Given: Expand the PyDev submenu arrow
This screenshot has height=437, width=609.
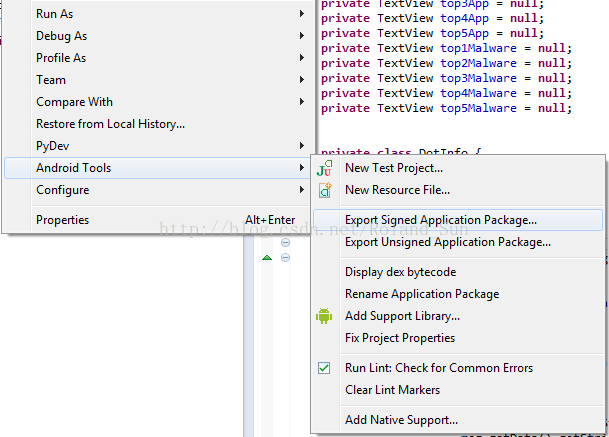Looking at the screenshot, I should [x=302, y=146].
